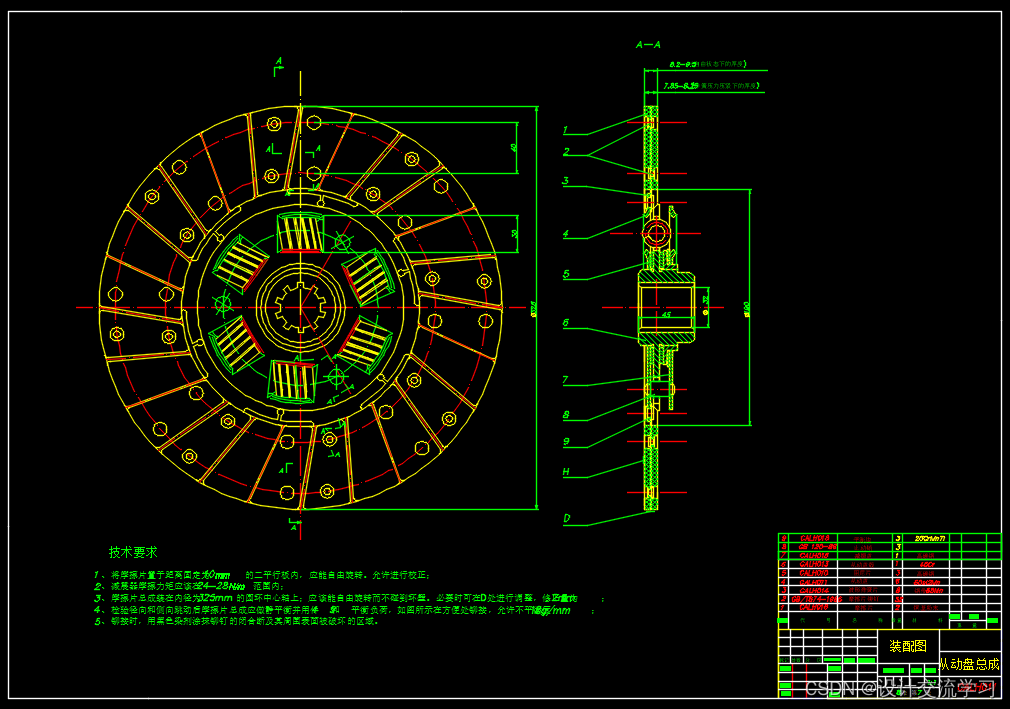Click the '装配图' title block label

click(x=908, y=646)
